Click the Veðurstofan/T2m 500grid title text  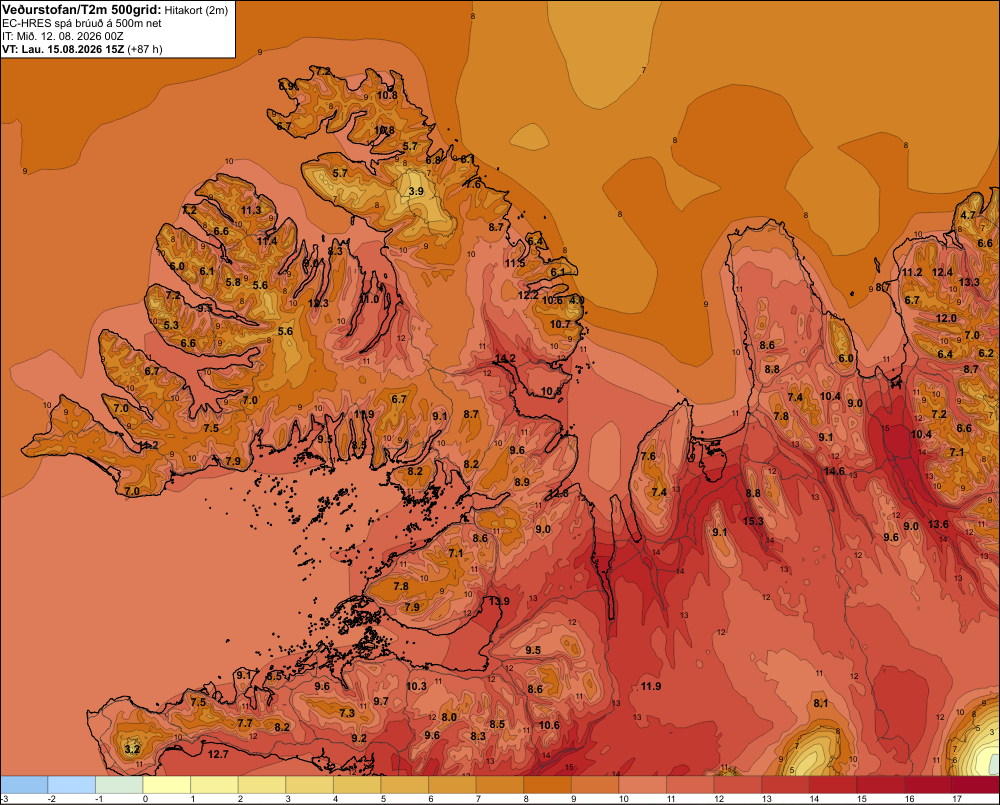point(82,9)
